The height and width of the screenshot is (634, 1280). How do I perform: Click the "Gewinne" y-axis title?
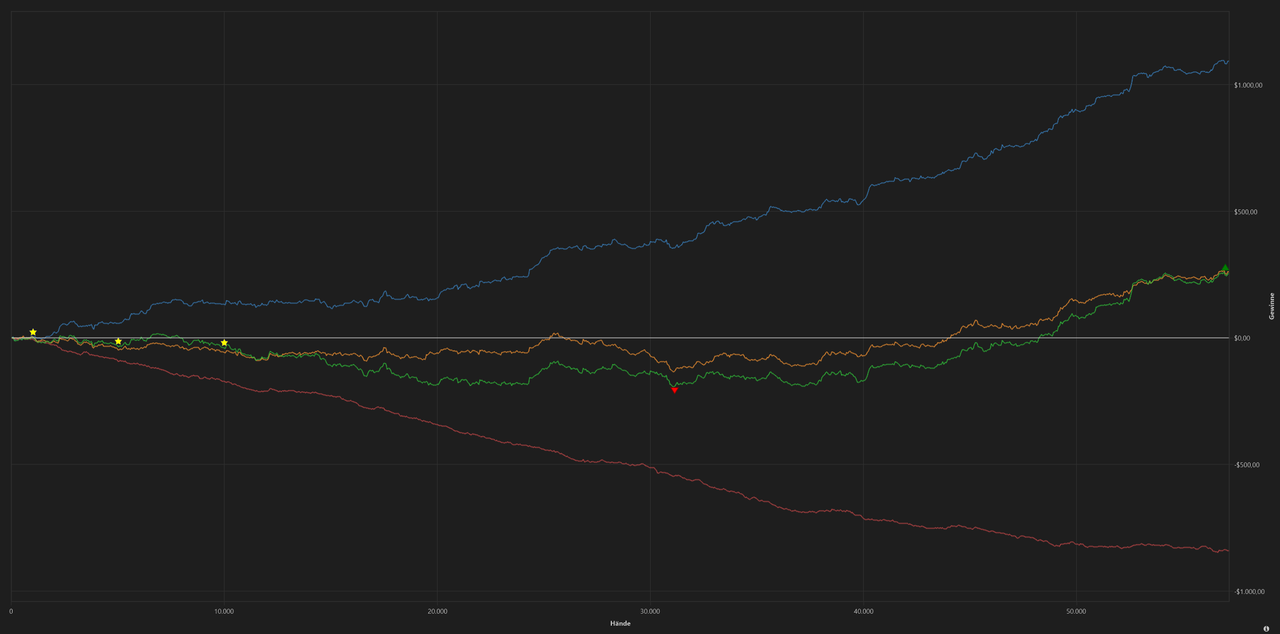coord(1272,305)
